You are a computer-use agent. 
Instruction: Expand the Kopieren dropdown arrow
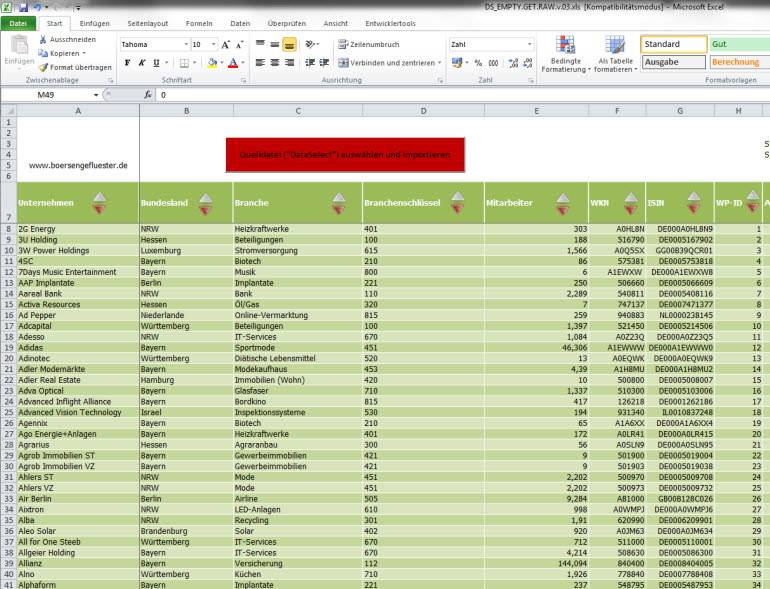click(84, 54)
